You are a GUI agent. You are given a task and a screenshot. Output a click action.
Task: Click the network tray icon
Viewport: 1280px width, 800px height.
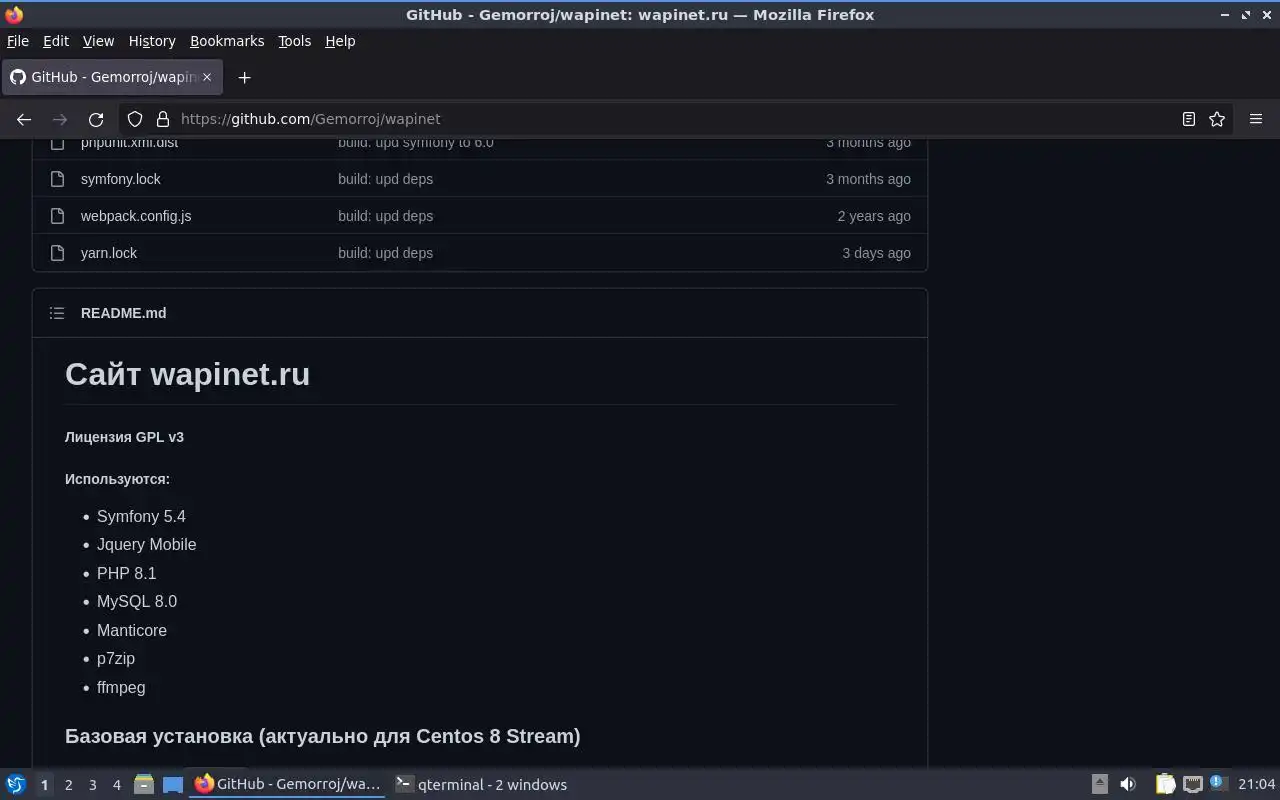[x=1193, y=784]
